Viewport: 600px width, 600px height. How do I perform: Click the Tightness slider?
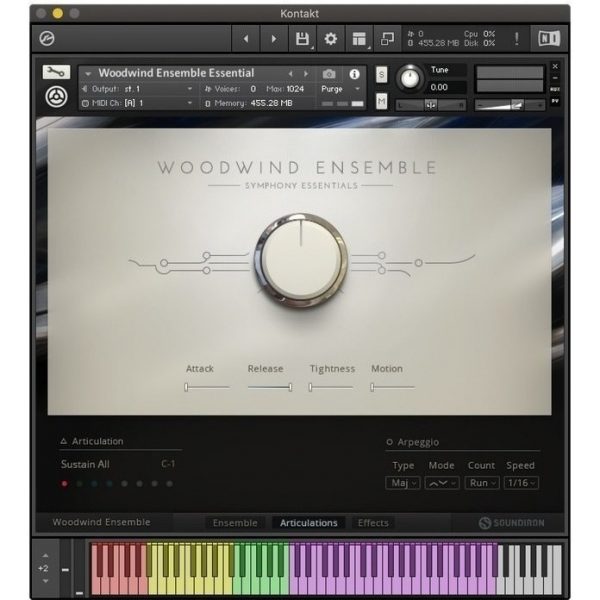tap(331, 387)
